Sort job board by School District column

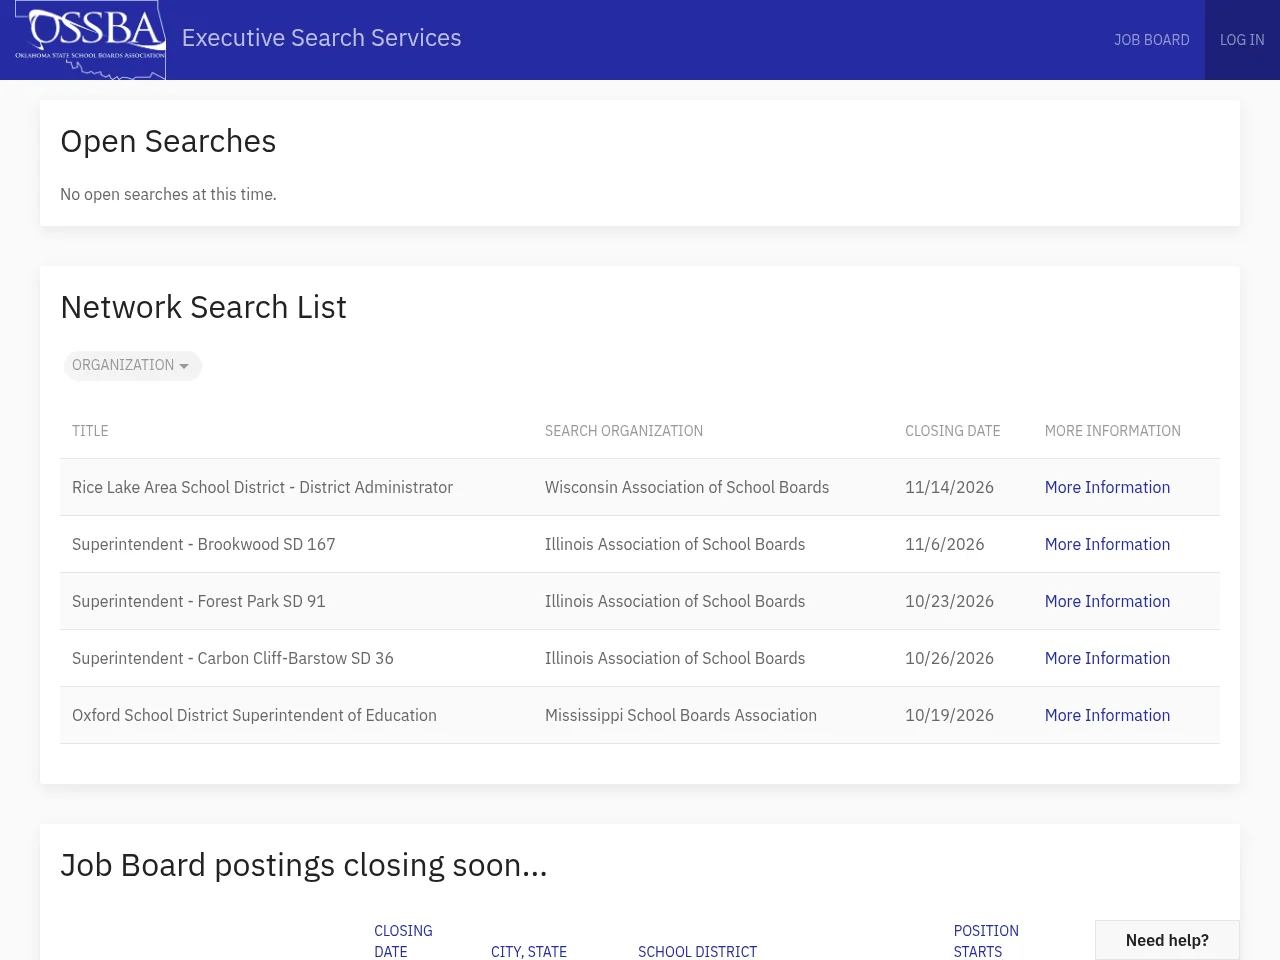pyautogui.click(x=697, y=951)
